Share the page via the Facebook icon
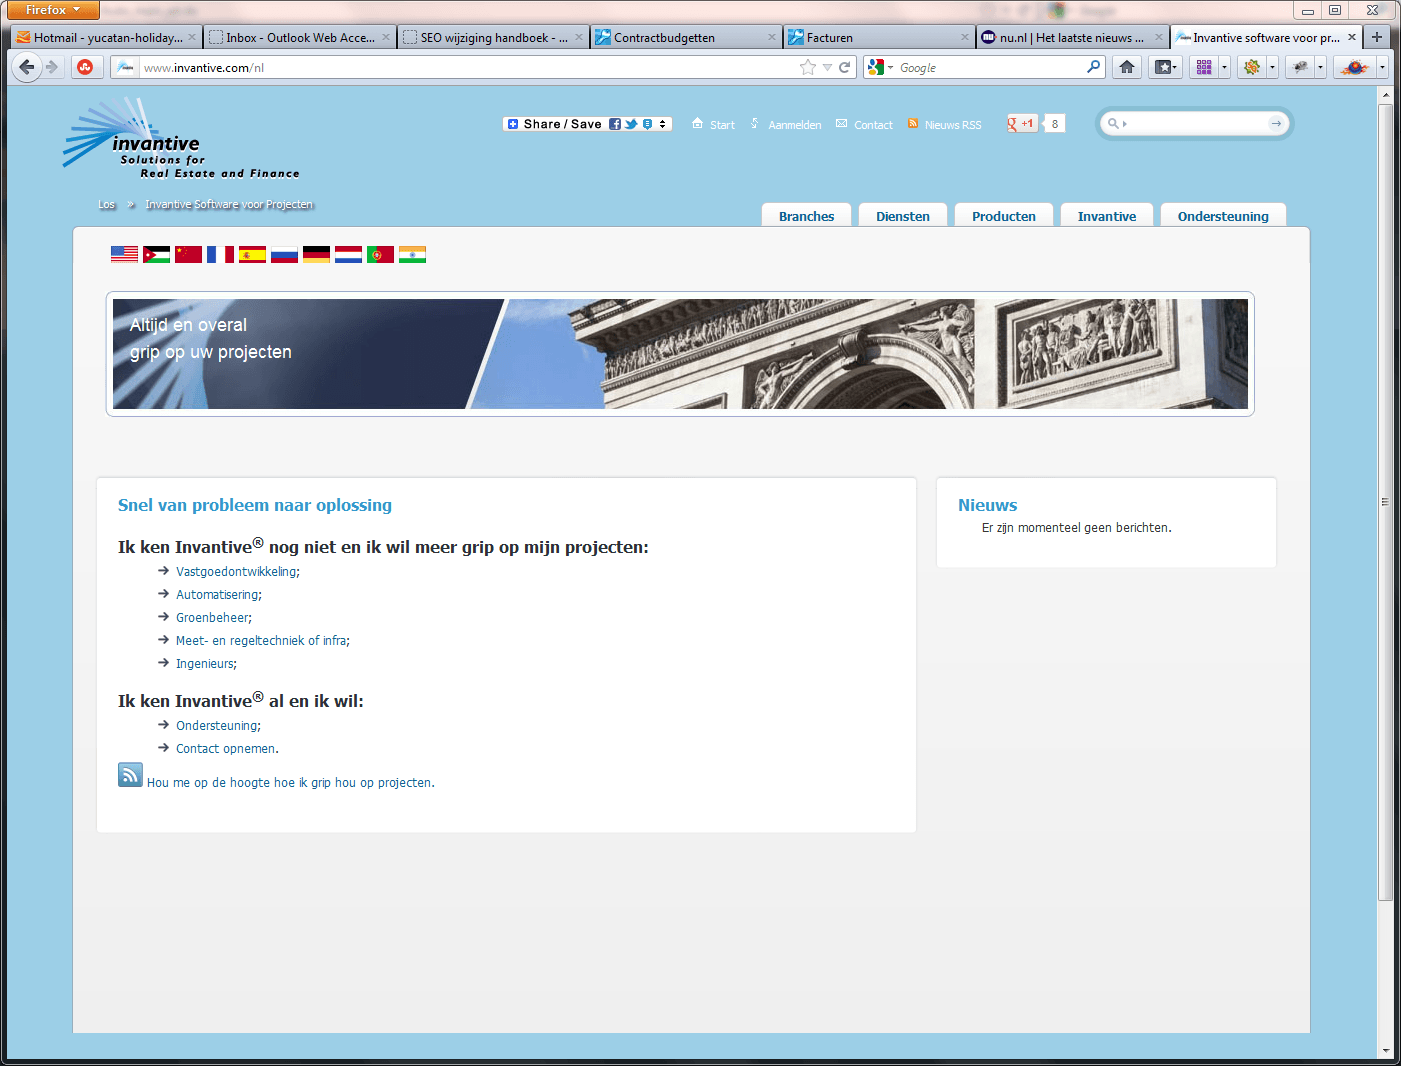This screenshot has width=1401, height=1066. coord(615,123)
